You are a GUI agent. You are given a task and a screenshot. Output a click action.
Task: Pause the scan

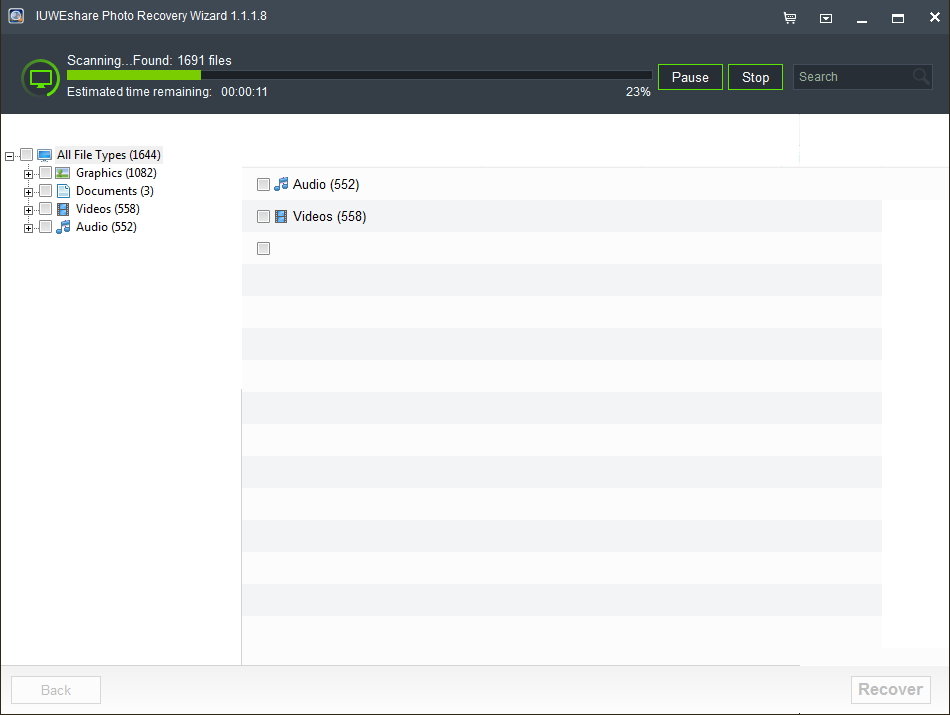690,77
